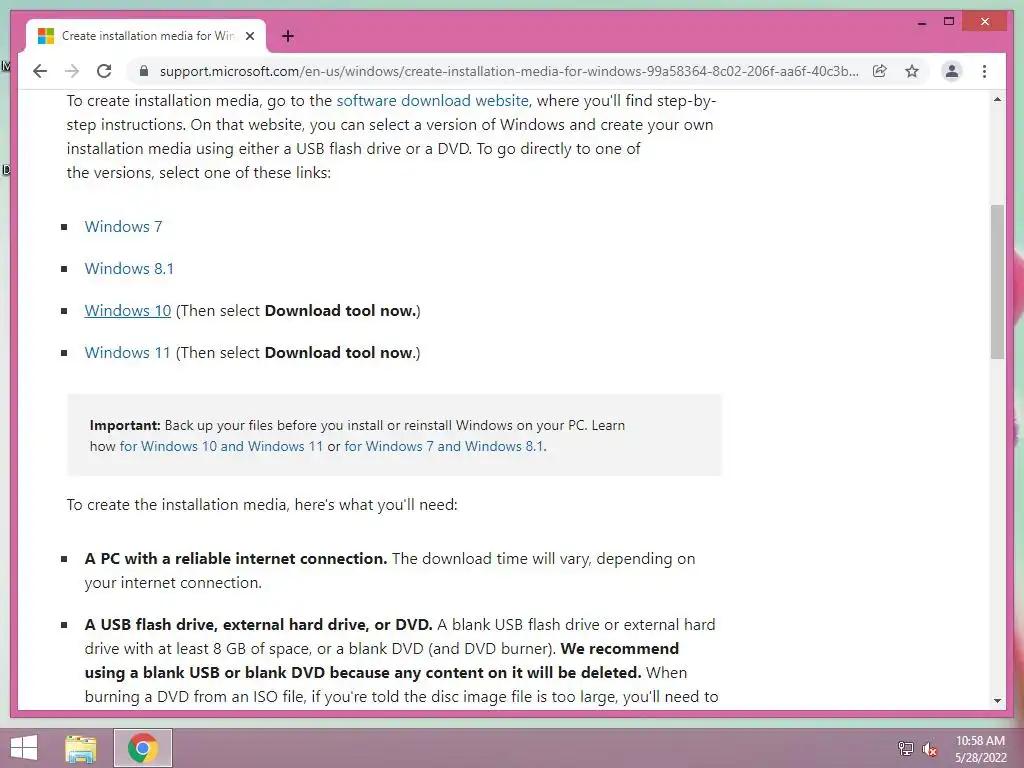Viewport: 1024px width, 768px height.
Task: Click the address bar URL
Action: (x=509, y=71)
